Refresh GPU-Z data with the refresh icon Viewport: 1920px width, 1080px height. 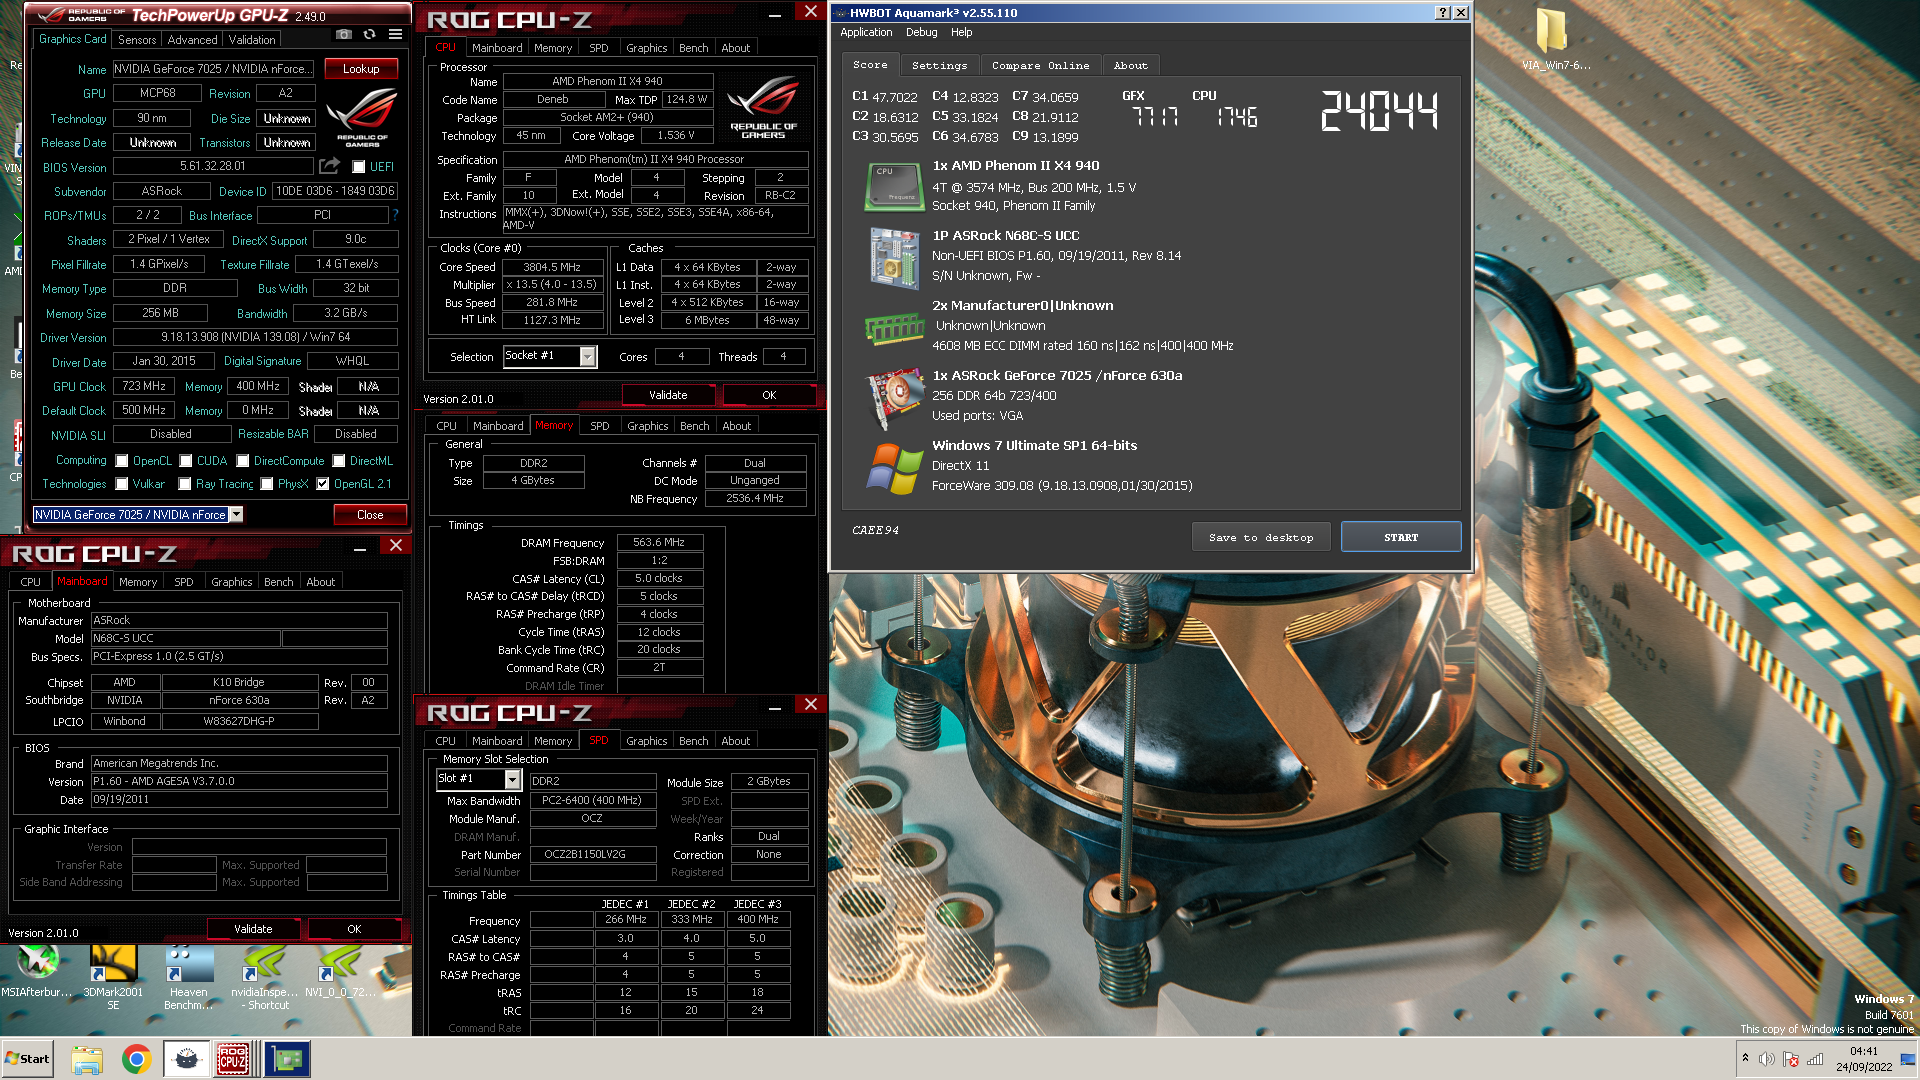(369, 34)
